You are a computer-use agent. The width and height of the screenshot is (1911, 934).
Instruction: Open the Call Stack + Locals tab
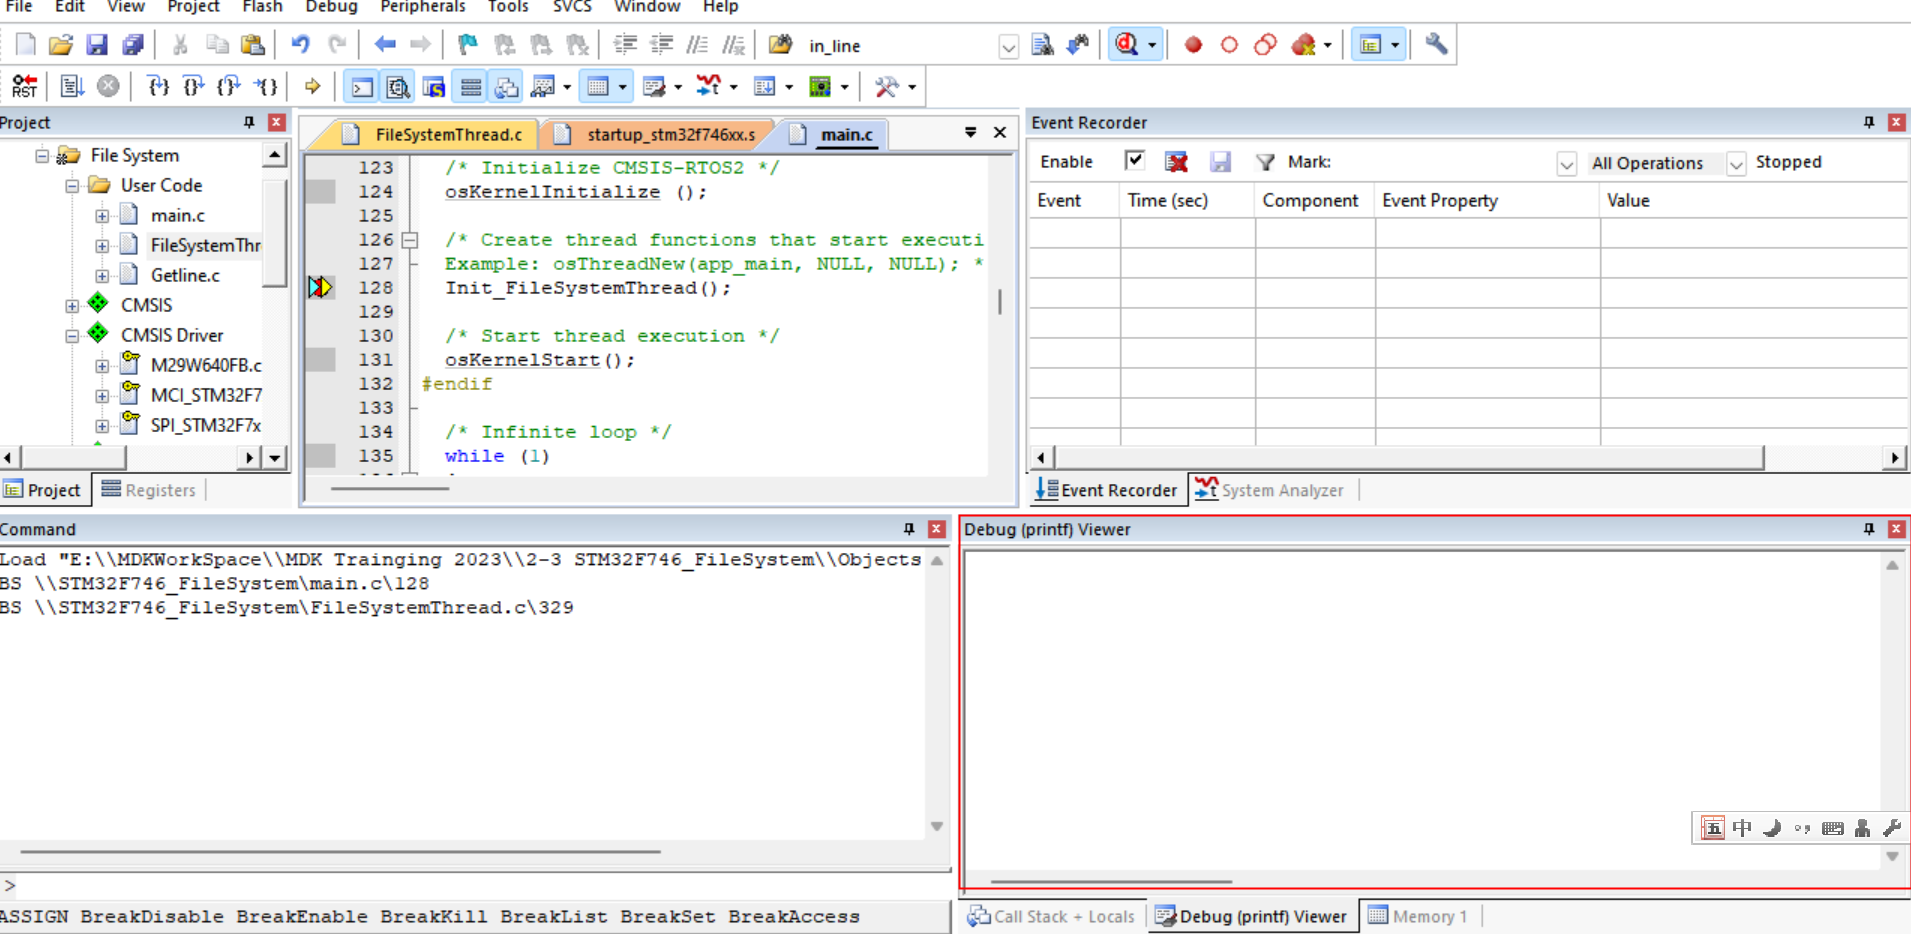pos(1052,916)
